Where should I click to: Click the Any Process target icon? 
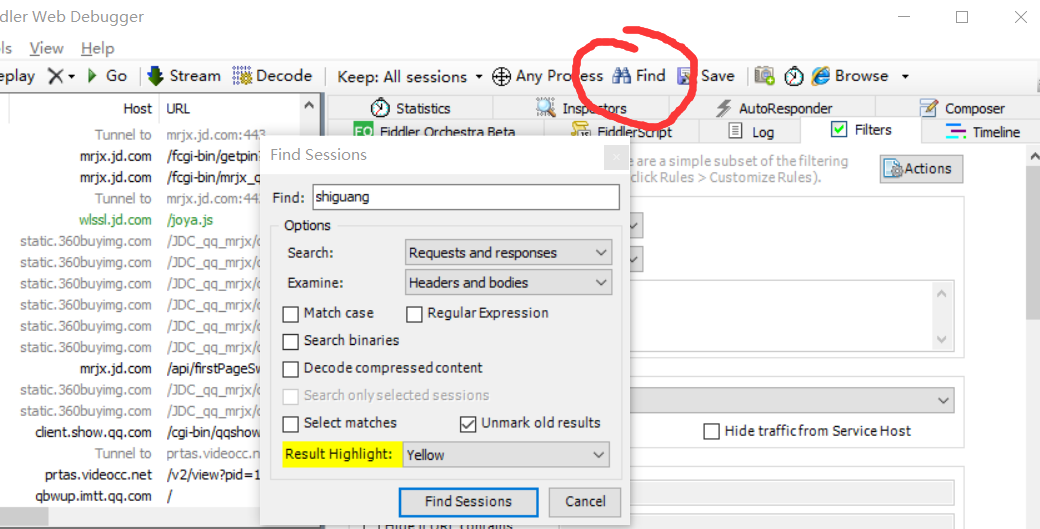coord(501,76)
